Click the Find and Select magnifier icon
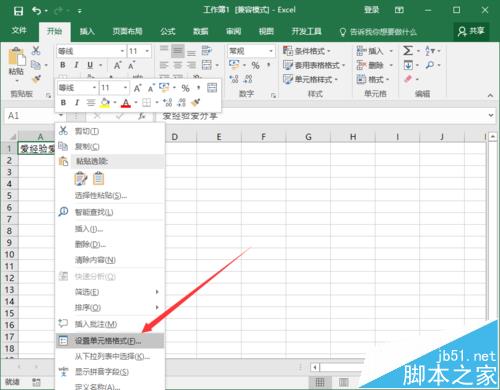This screenshot has height=390, width=500. (430, 65)
